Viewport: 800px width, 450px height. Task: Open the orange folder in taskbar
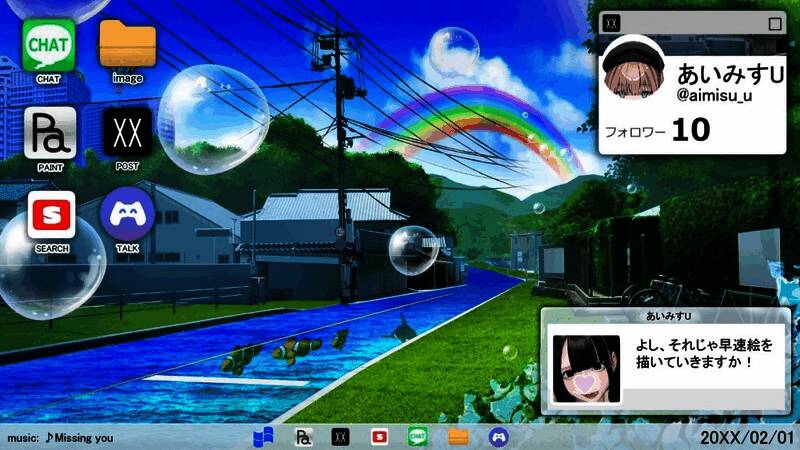point(458,437)
